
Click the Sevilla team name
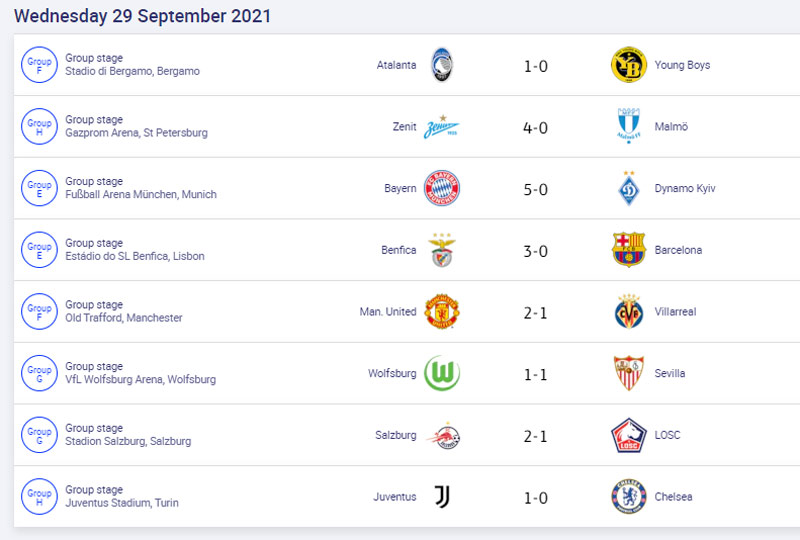coord(670,373)
